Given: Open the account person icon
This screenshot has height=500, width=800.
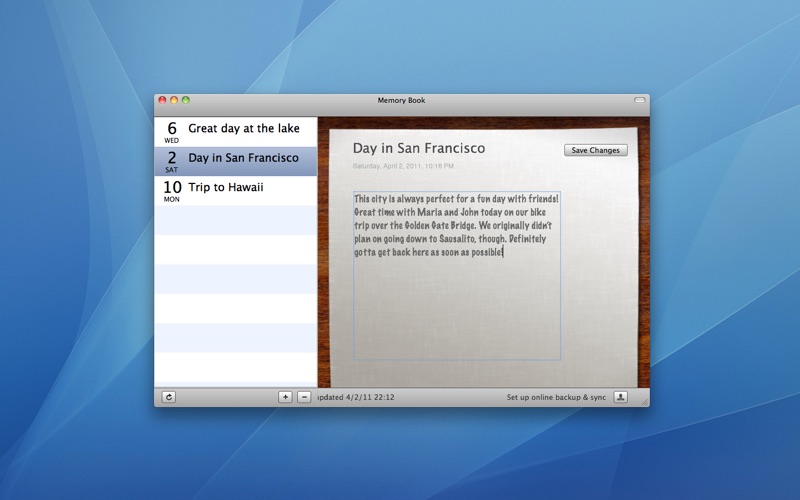Looking at the screenshot, I should 620,397.
